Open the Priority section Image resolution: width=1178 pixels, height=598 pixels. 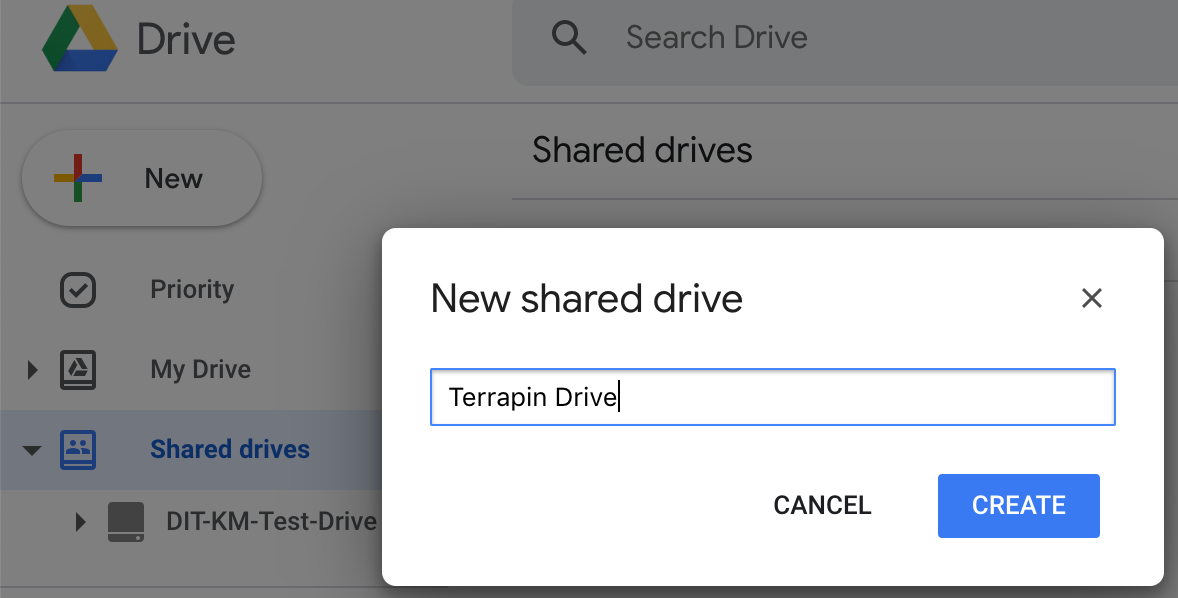click(x=192, y=289)
